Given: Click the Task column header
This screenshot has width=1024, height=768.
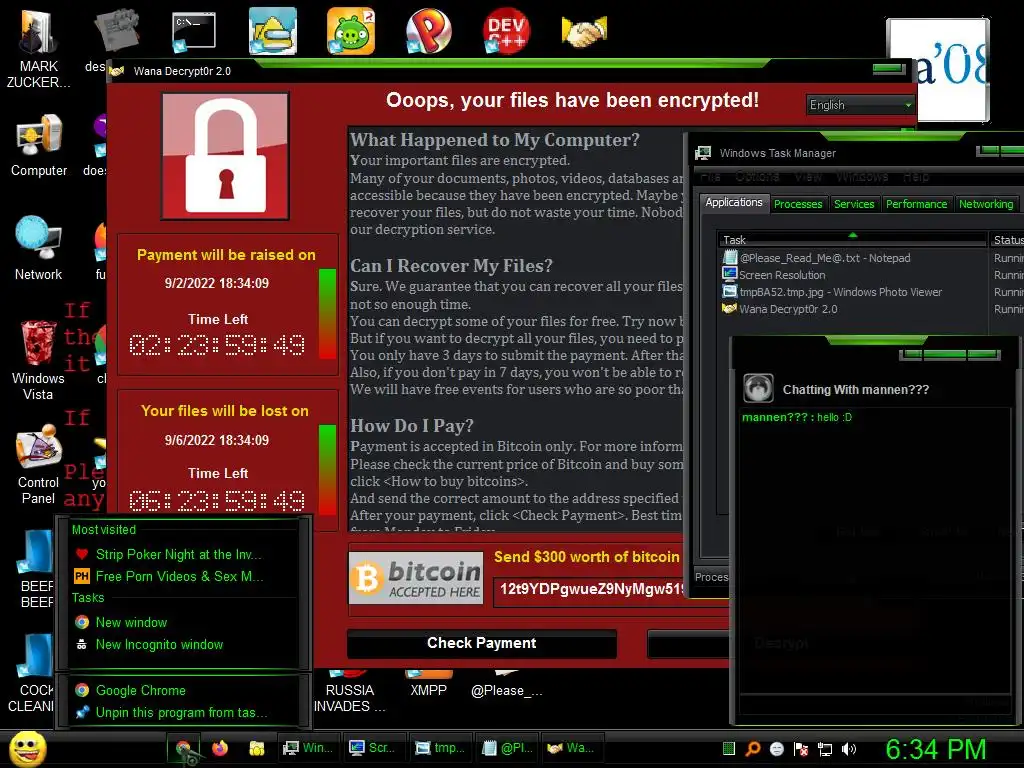Looking at the screenshot, I should coord(852,240).
